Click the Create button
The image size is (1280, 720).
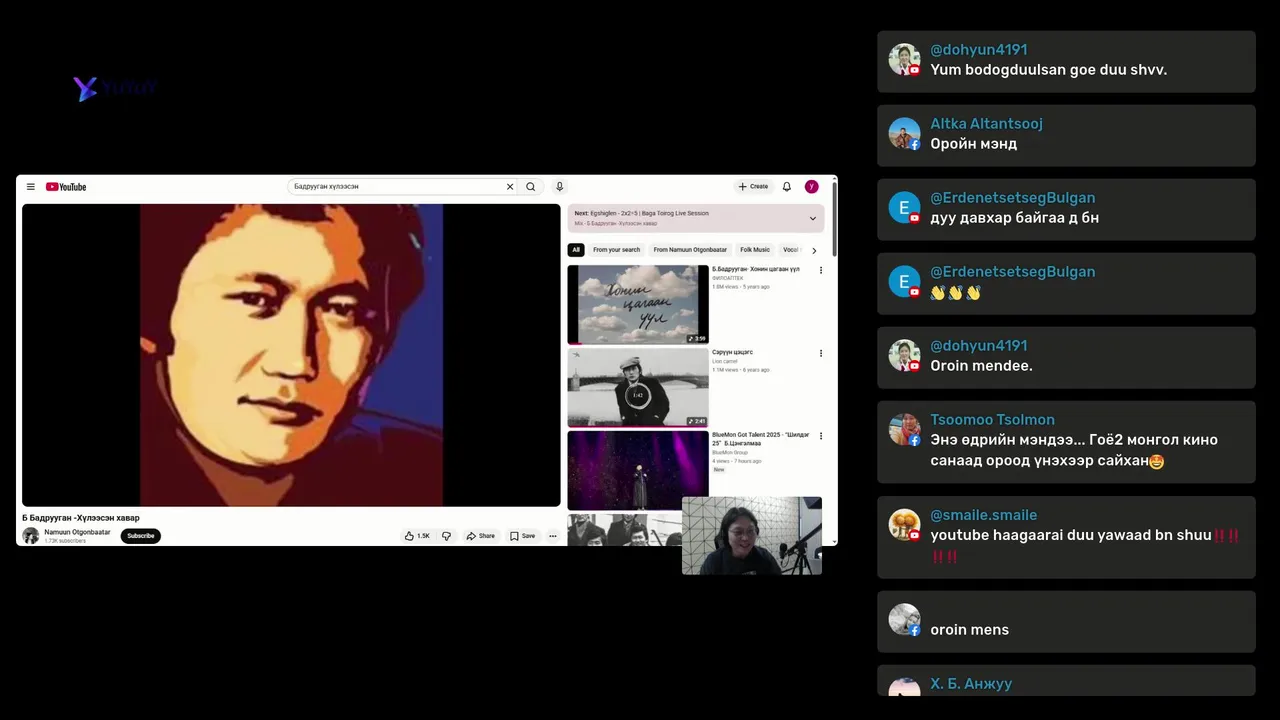point(754,187)
